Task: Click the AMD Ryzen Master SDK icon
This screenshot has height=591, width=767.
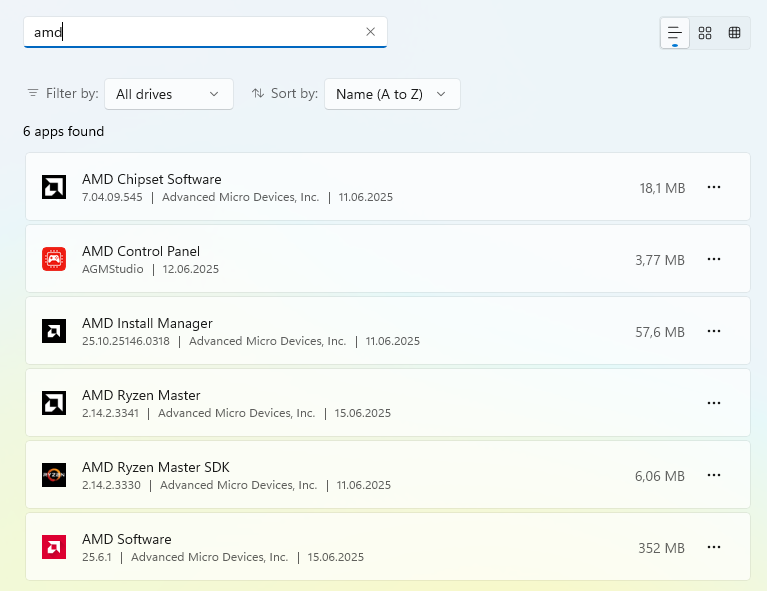Action: [x=54, y=475]
